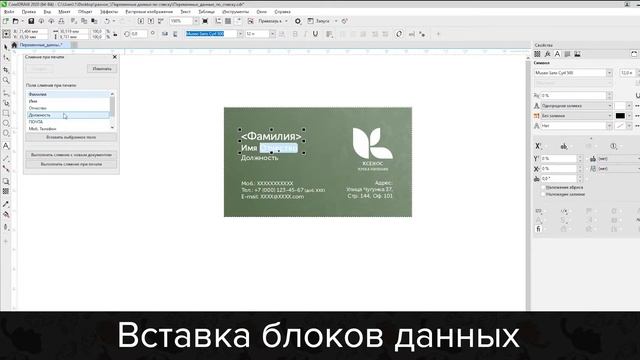Close the Print Merge panel
This screenshot has height=360, width=640.
115,57
